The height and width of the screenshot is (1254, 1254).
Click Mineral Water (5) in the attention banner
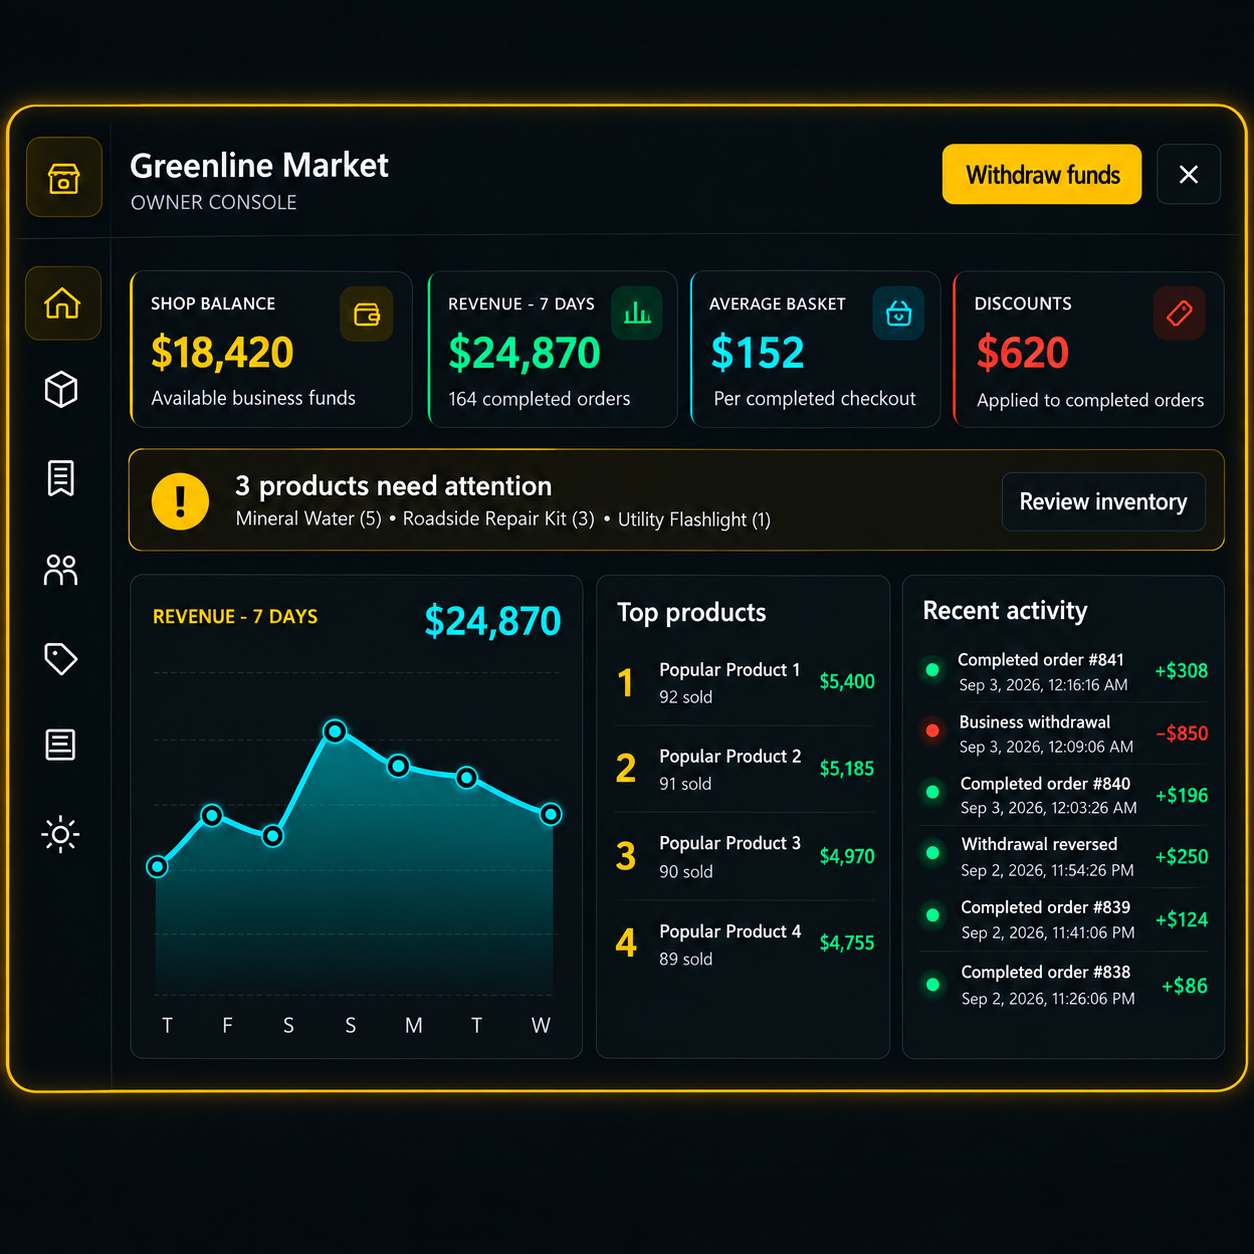[x=309, y=519]
